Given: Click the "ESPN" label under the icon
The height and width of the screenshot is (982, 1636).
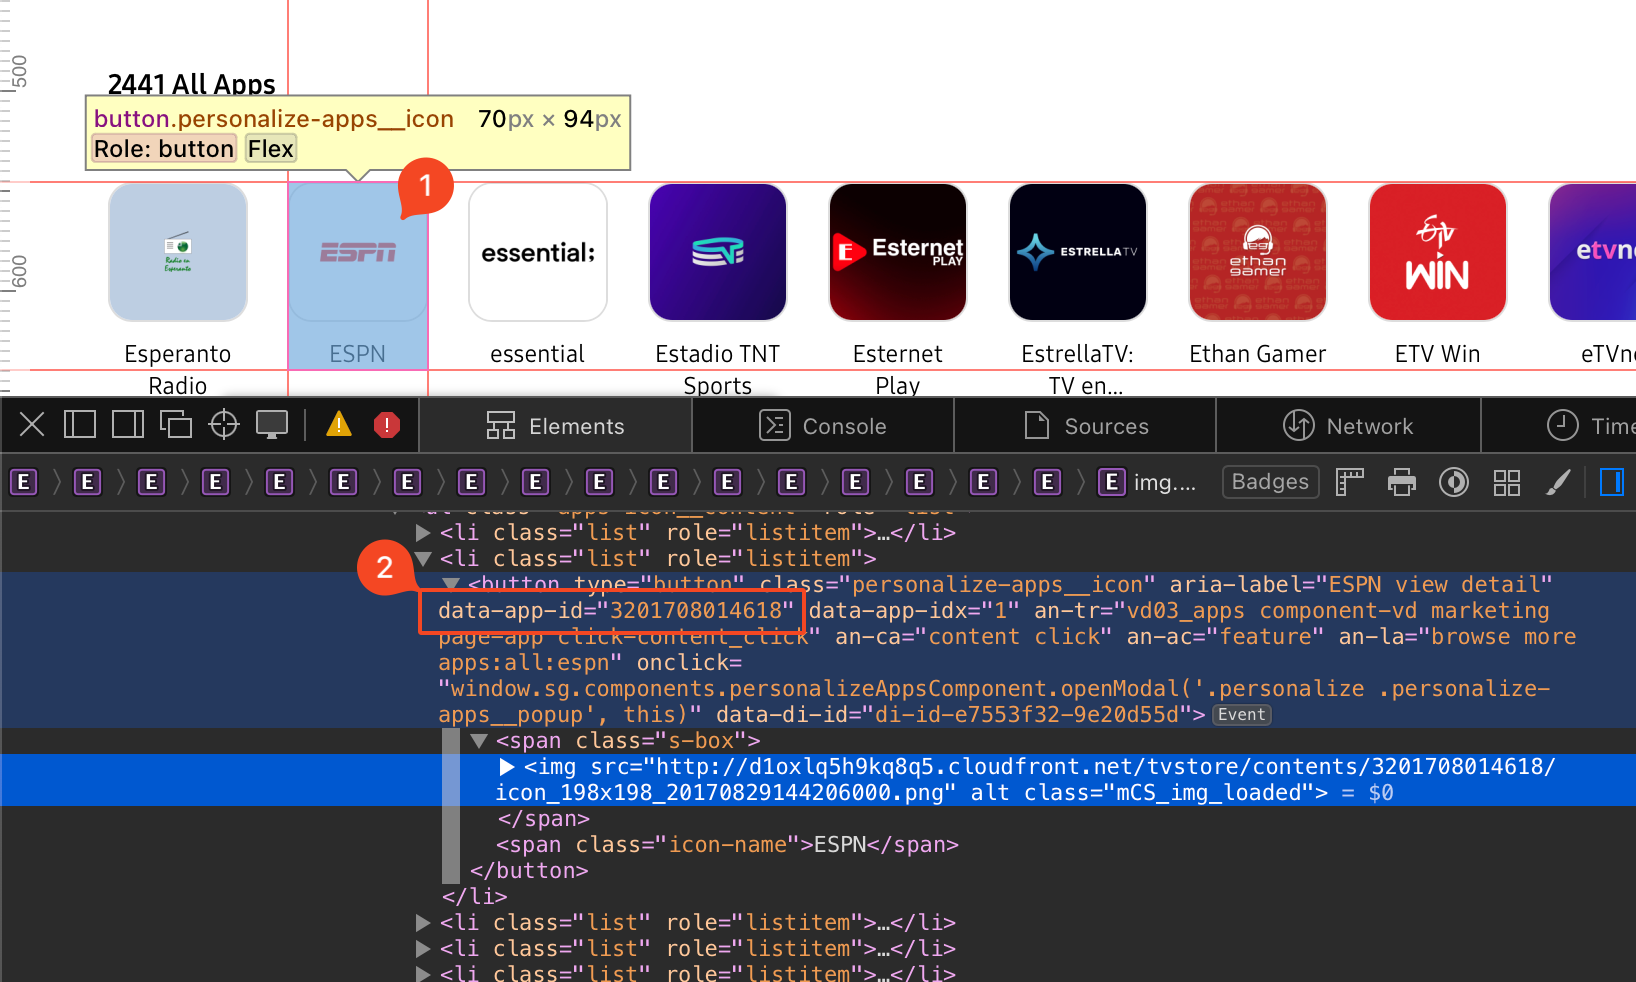Looking at the screenshot, I should click(x=358, y=354).
